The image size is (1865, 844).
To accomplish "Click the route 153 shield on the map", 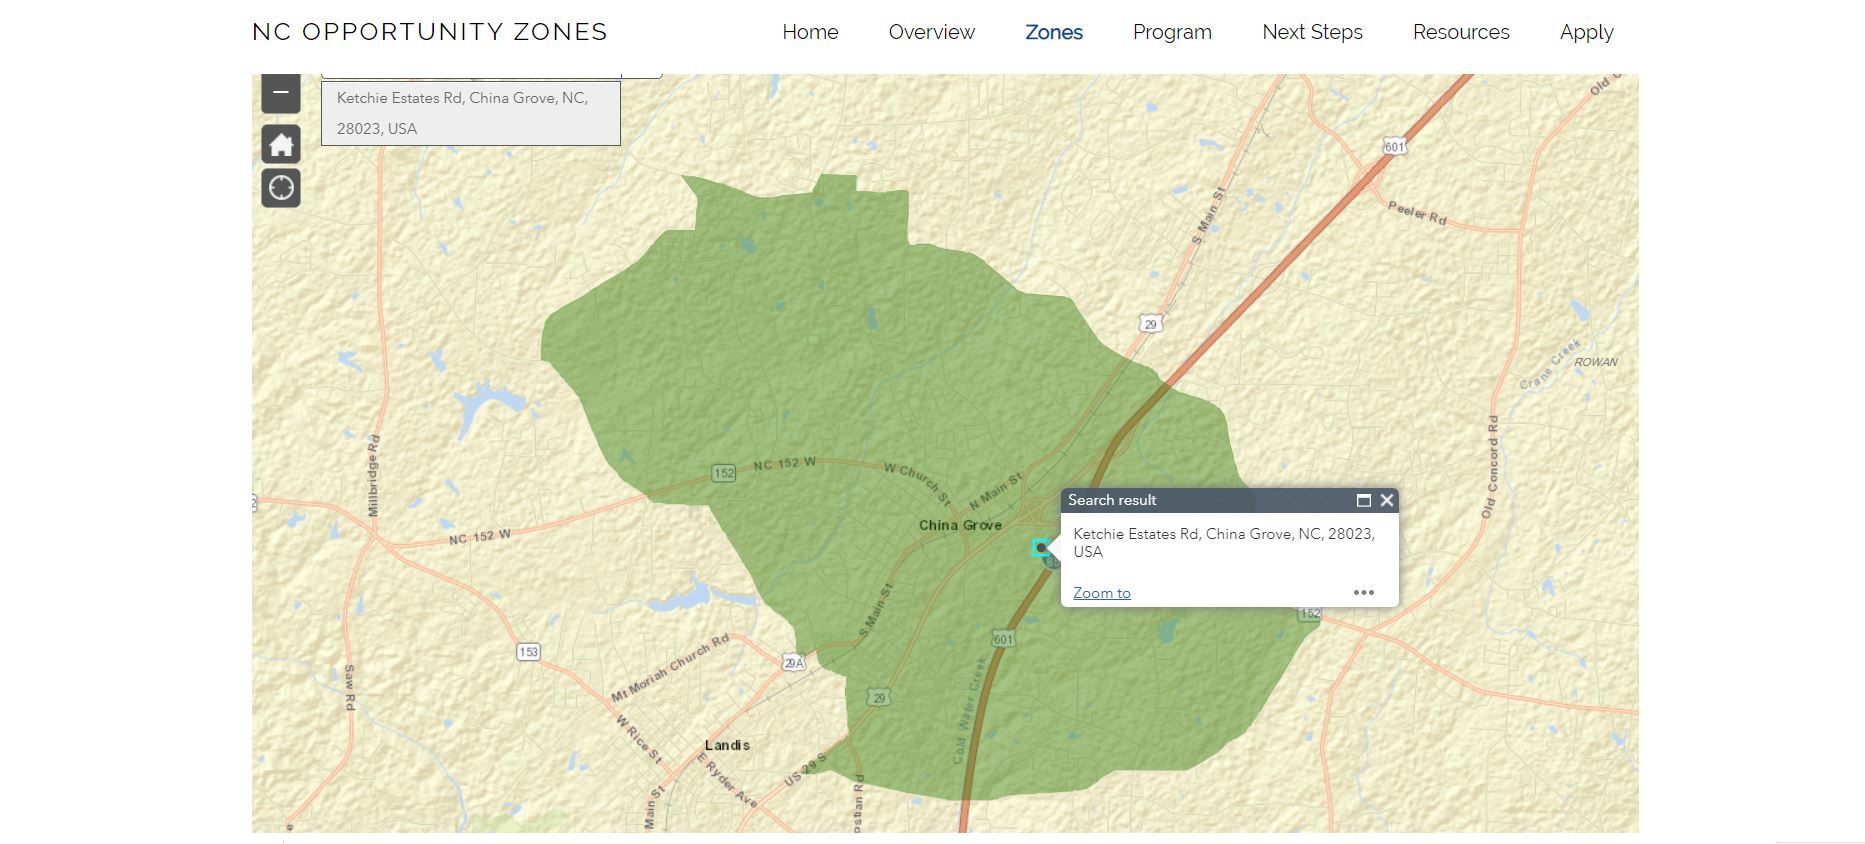I will click(x=528, y=652).
